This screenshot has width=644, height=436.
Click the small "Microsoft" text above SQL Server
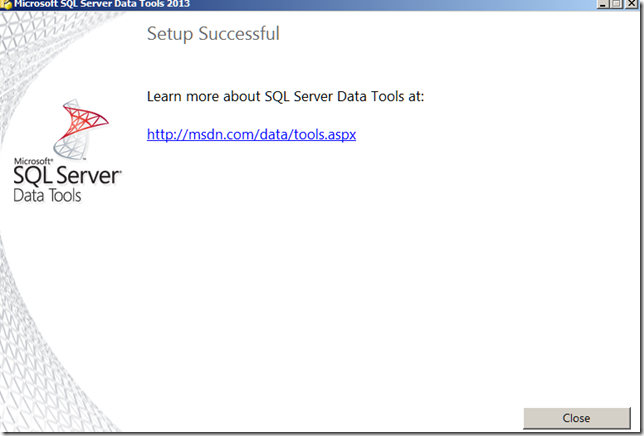tap(32, 160)
